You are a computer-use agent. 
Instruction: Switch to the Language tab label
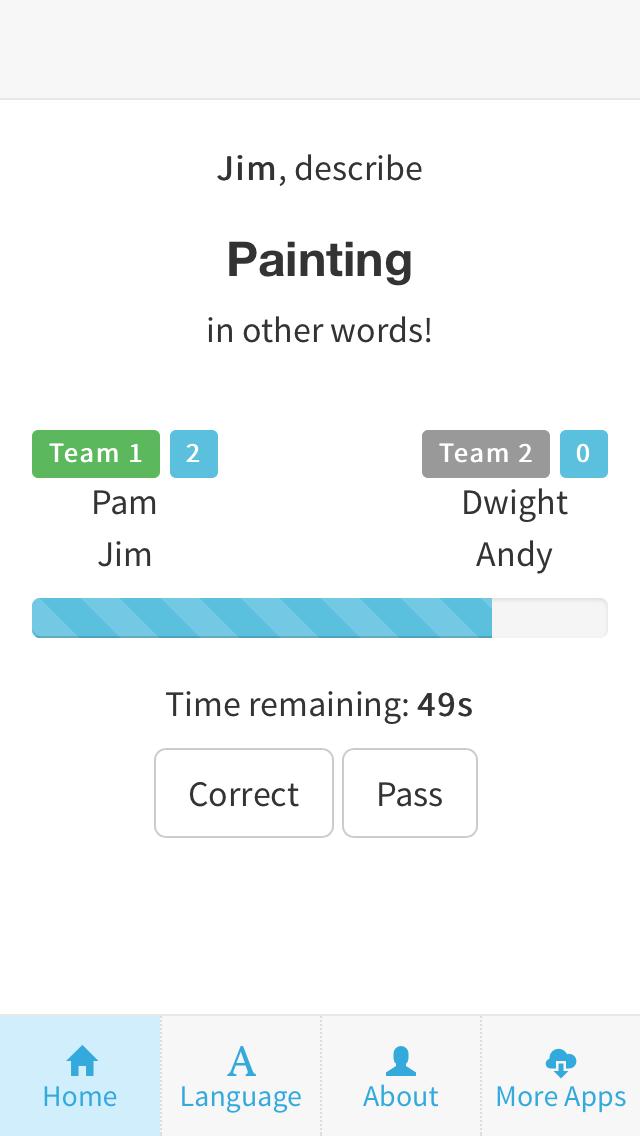point(241,1097)
